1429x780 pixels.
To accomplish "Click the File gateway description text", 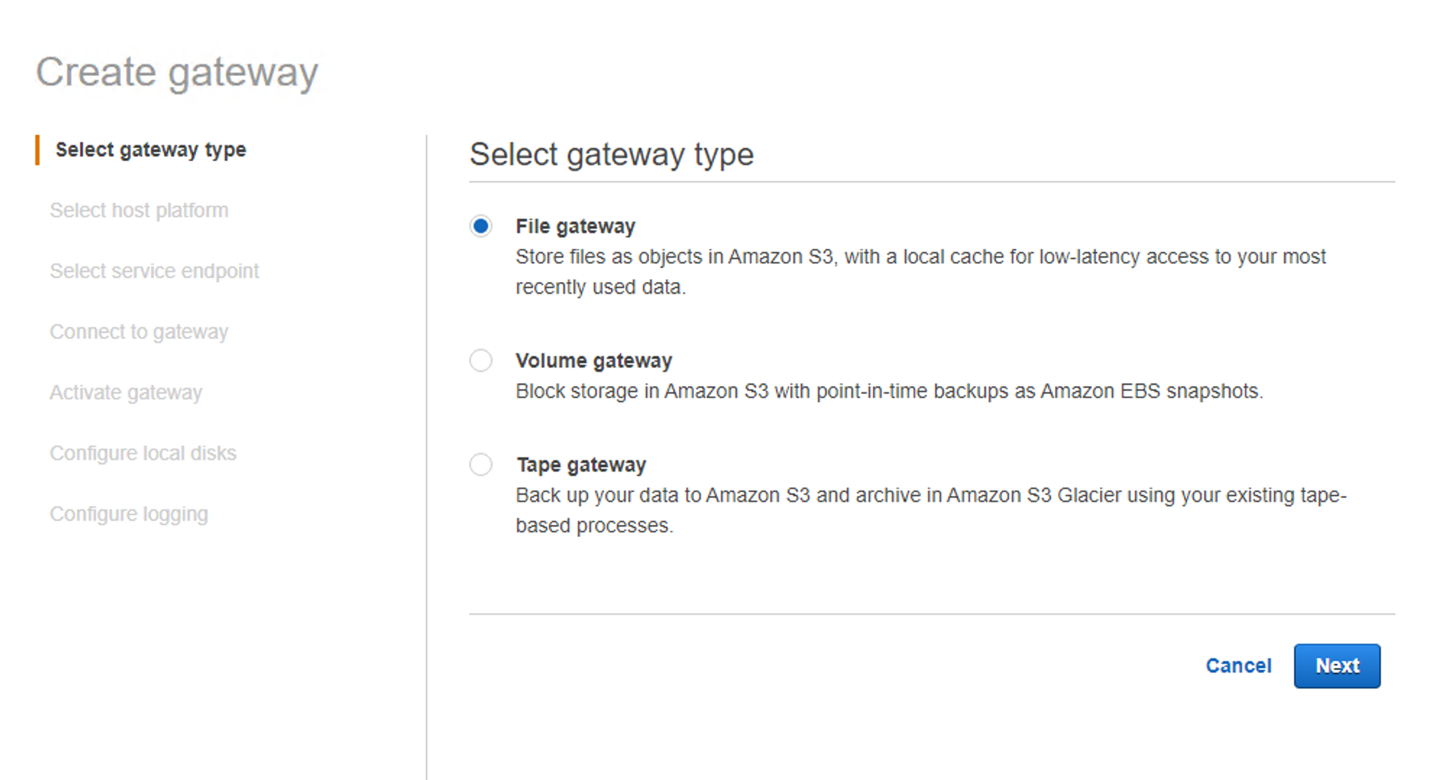I will [x=920, y=271].
